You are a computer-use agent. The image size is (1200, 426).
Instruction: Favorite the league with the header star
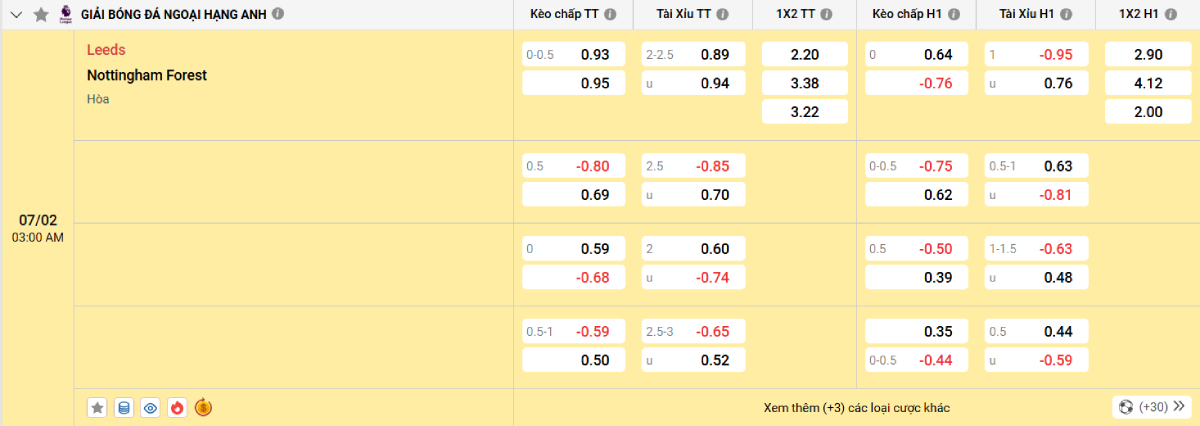[x=40, y=15]
